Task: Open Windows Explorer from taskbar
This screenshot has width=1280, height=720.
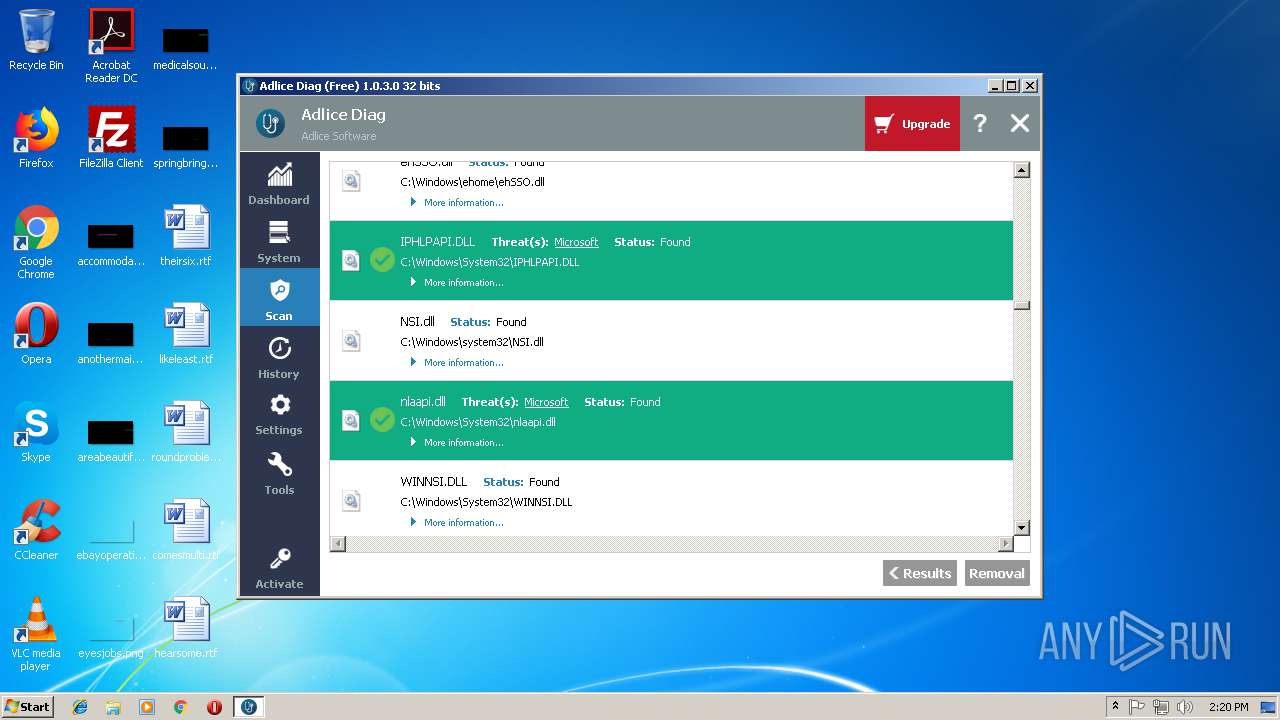Action: (113, 707)
